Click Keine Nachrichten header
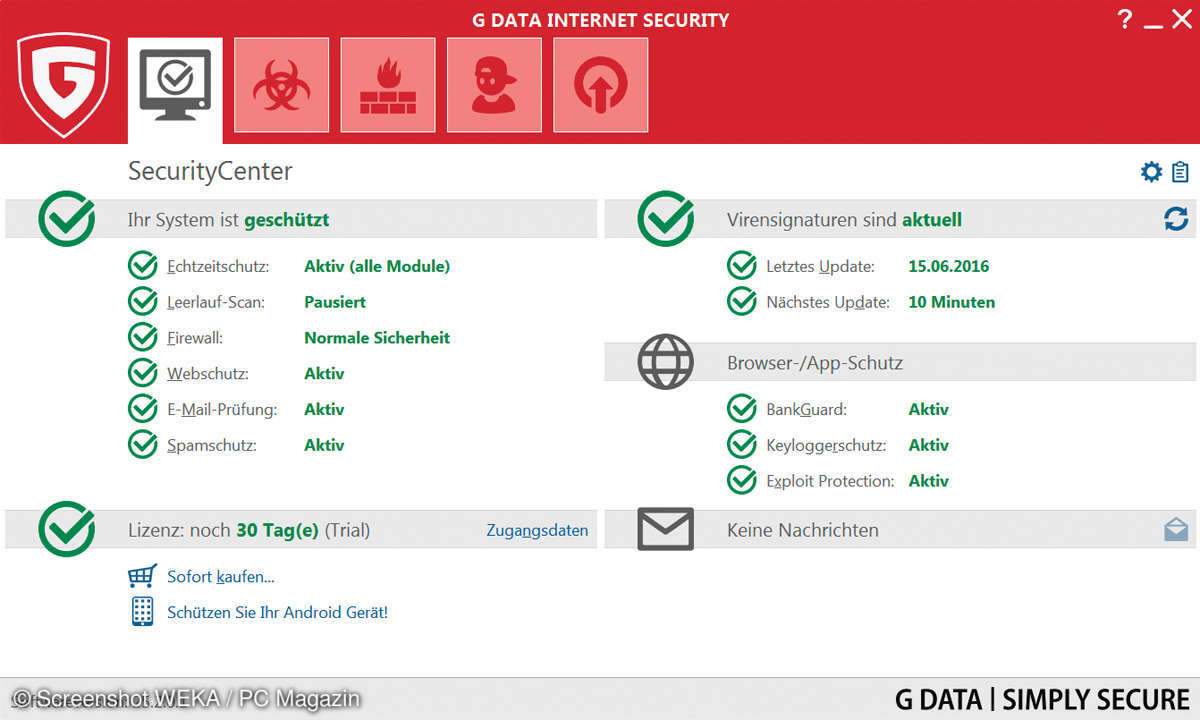The width and height of the screenshot is (1200, 720). (x=803, y=530)
